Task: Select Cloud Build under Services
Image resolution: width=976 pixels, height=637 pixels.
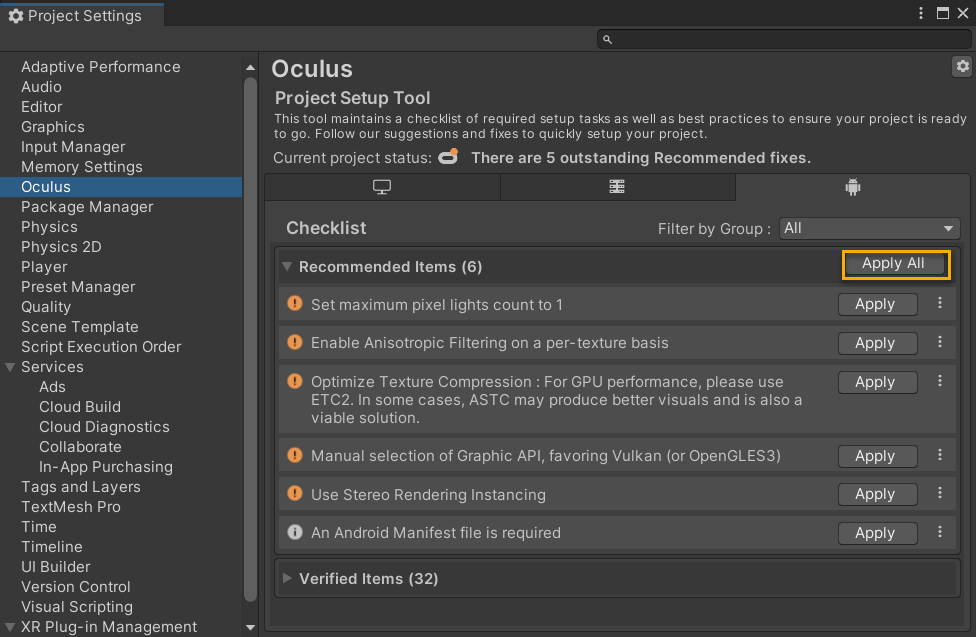Action: tap(80, 407)
